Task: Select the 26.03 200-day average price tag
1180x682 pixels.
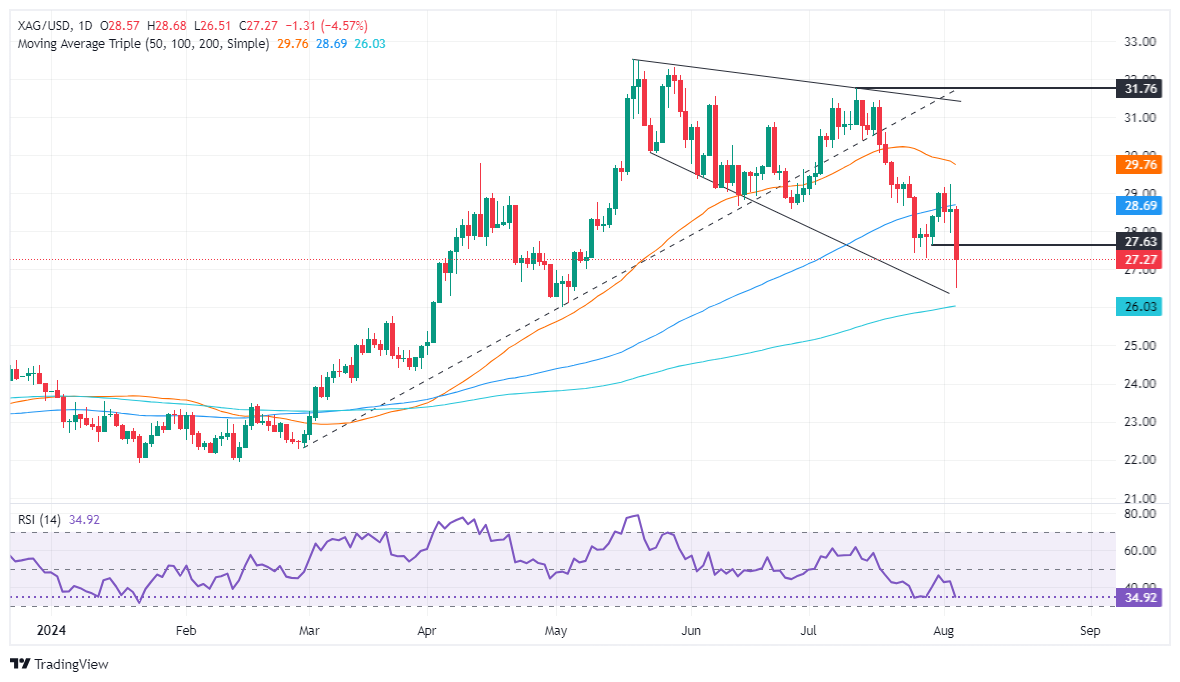Action: (1138, 306)
